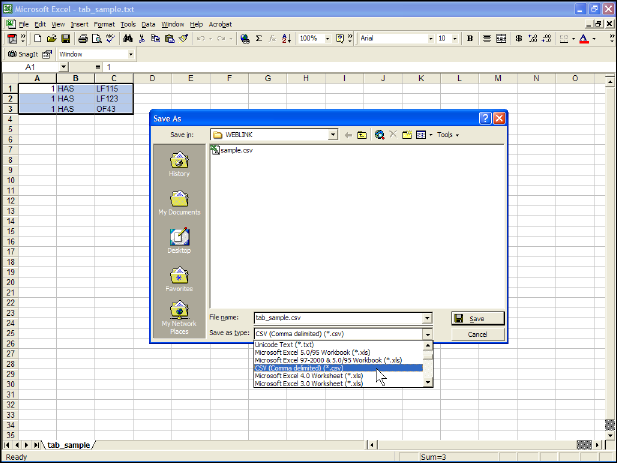Click the Insert Hyperlink globe icon
Image resolution: width=617 pixels, height=463 pixels.
(245, 39)
